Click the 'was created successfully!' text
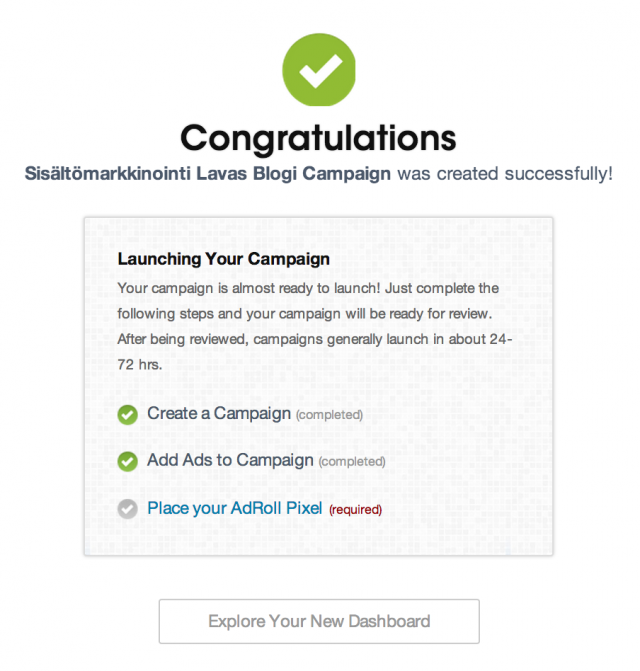This screenshot has height=671, width=640. (x=505, y=173)
